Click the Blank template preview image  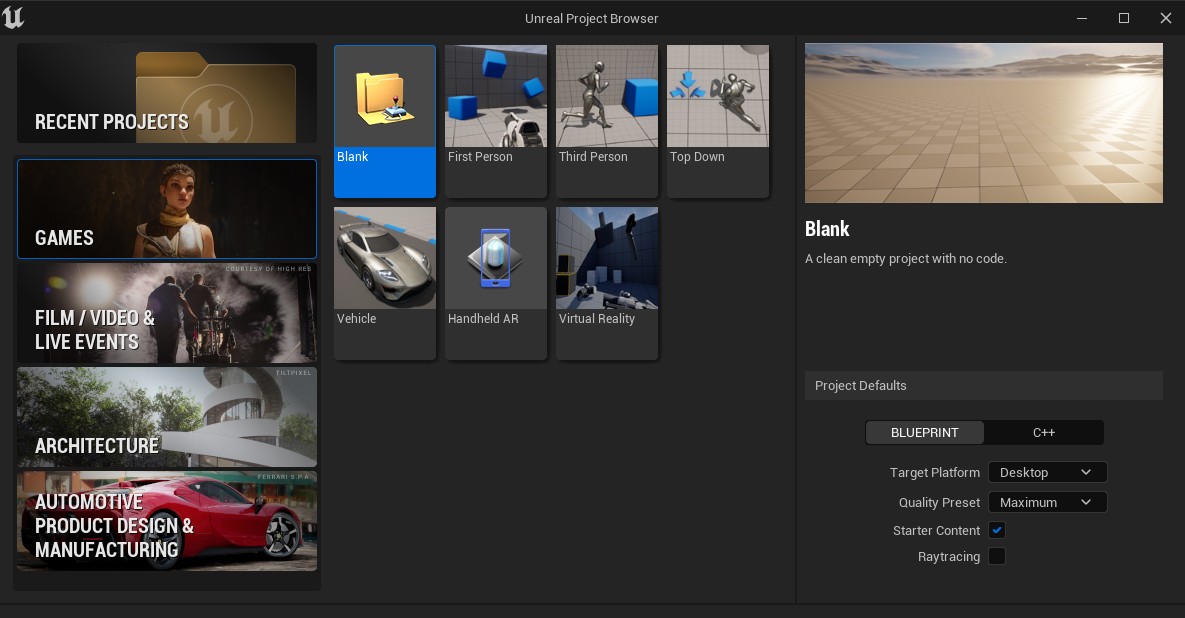(983, 123)
